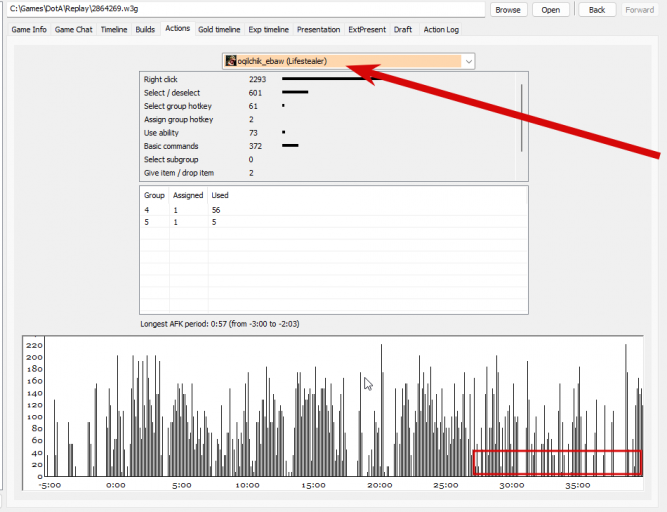Click the Basic commands row
Screen dimensions: 667x512
coord(328,146)
